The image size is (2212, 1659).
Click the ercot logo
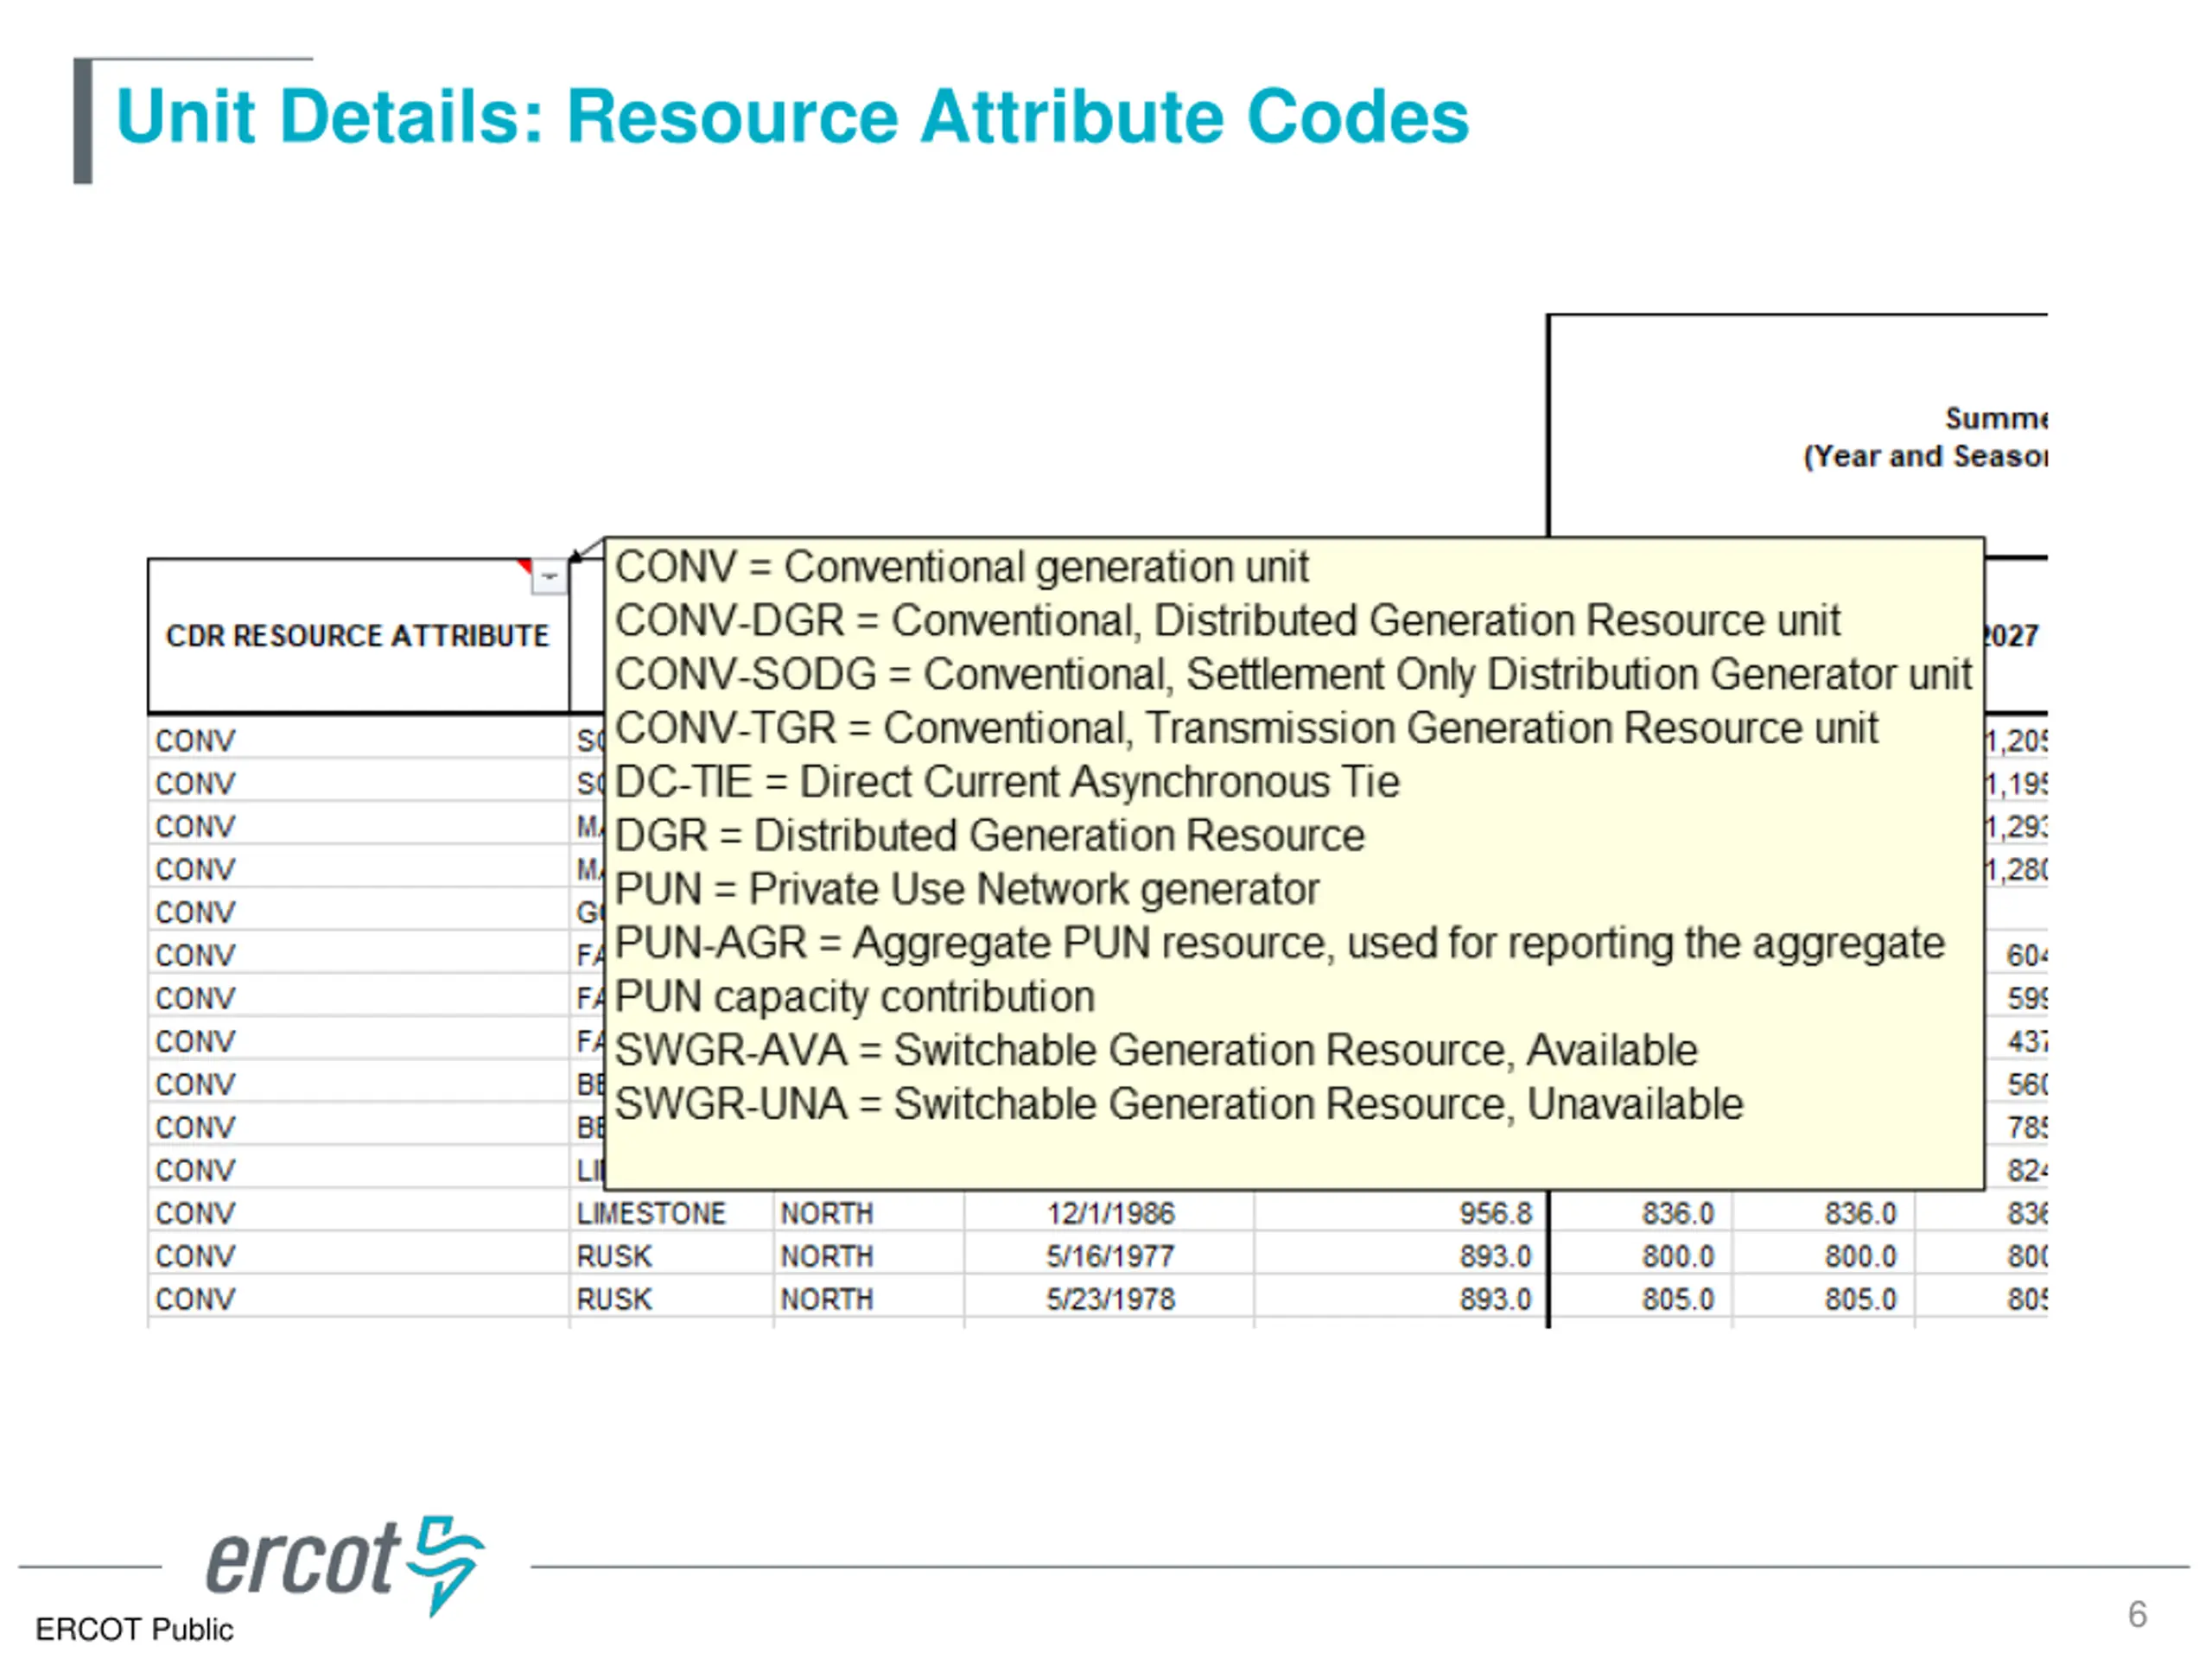click(345, 1565)
